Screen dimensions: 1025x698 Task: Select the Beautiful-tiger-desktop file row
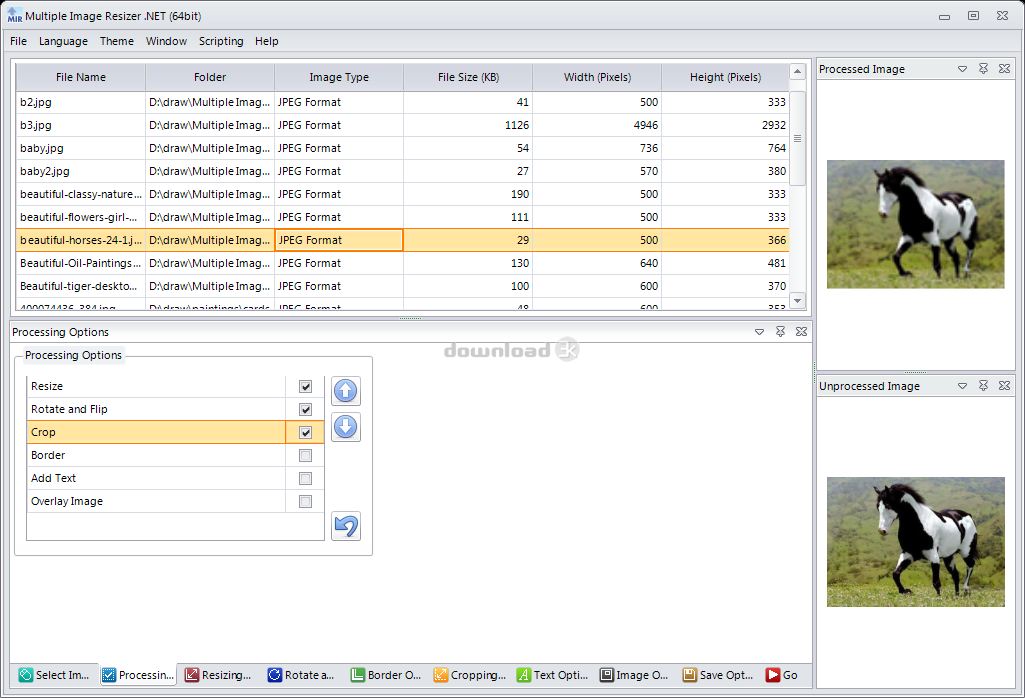click(403, 286)
